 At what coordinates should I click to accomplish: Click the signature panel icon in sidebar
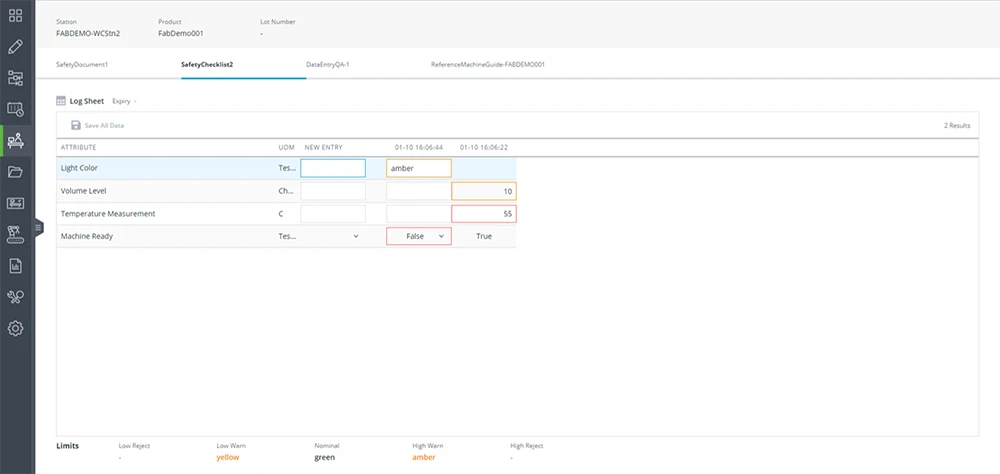pyautogui.click(x=15, y=204)
